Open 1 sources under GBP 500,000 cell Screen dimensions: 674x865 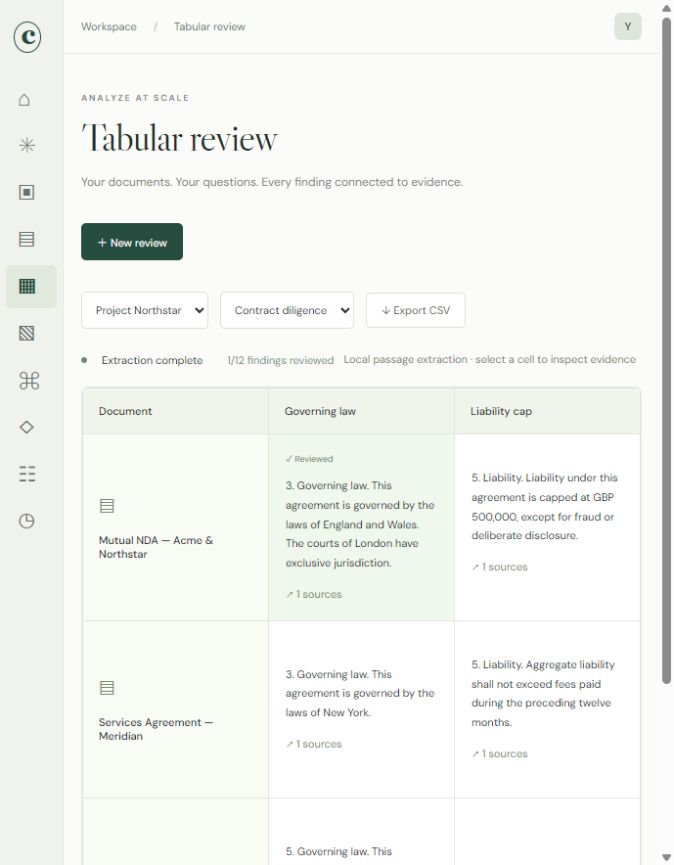click(x=500, y=567)
